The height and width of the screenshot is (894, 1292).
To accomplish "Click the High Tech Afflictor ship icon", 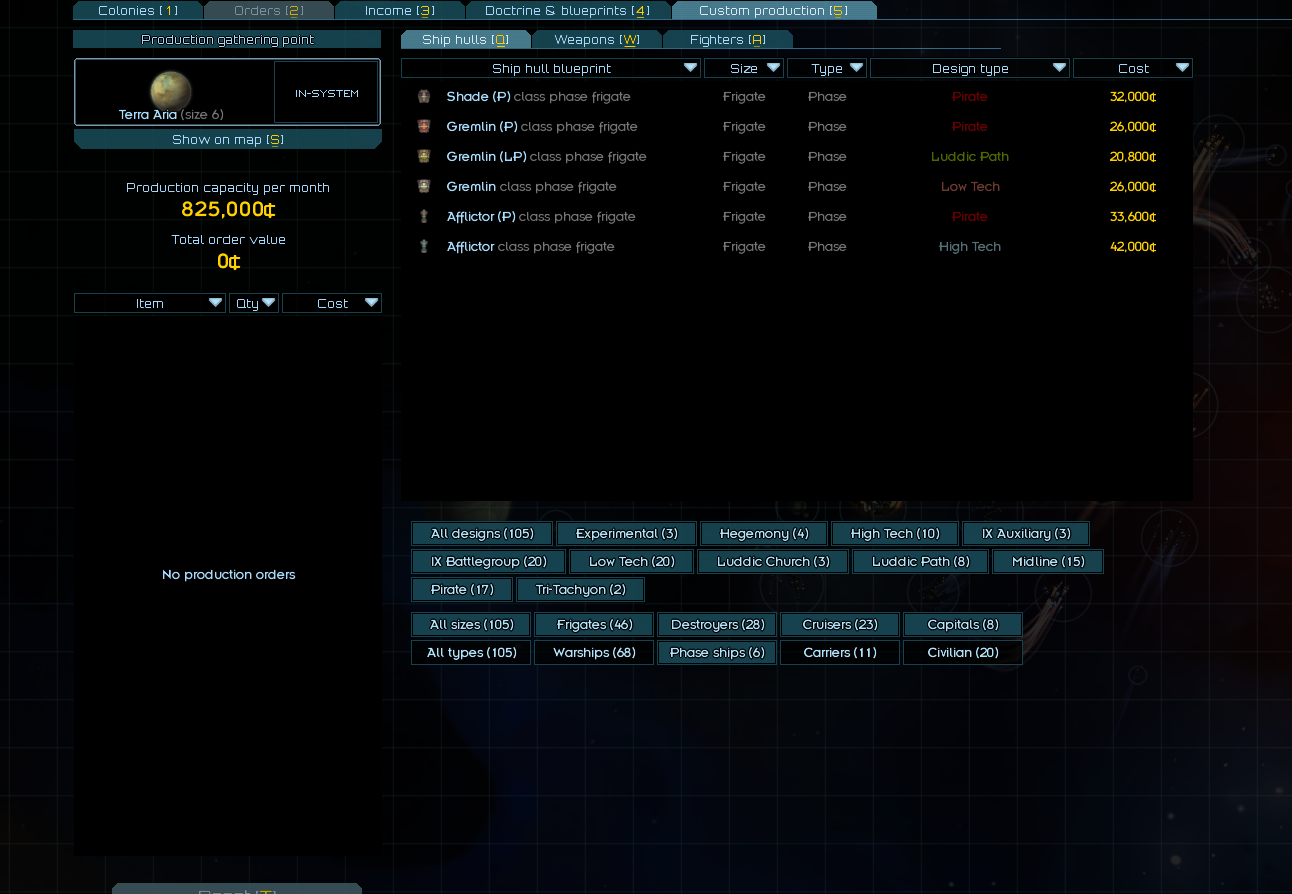I will click(x=424, y=247).
